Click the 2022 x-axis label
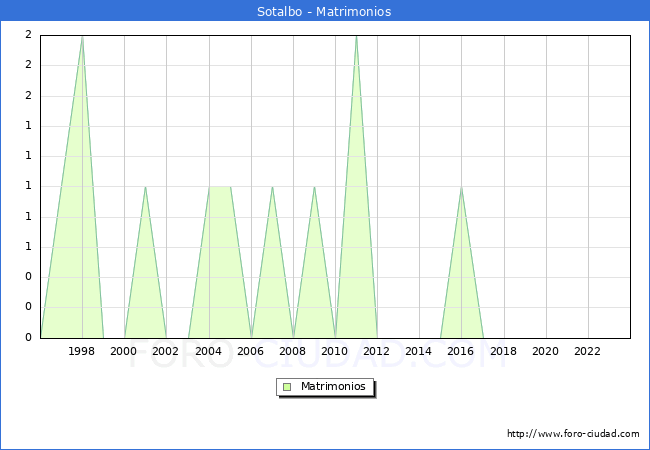The image size is (650, 450). point(587,351)
